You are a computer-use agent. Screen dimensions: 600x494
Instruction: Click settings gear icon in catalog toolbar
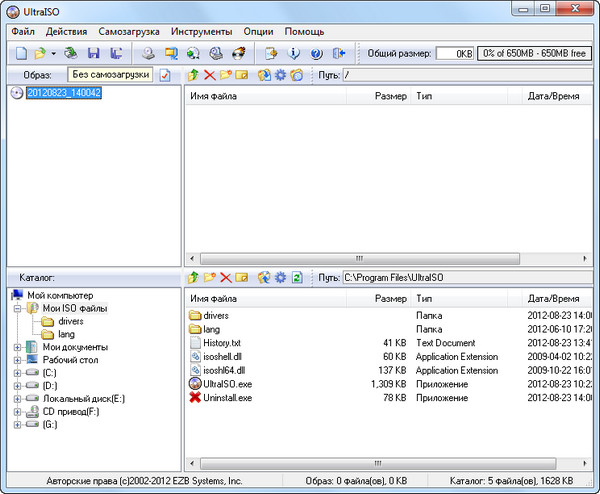pos(280,277)
